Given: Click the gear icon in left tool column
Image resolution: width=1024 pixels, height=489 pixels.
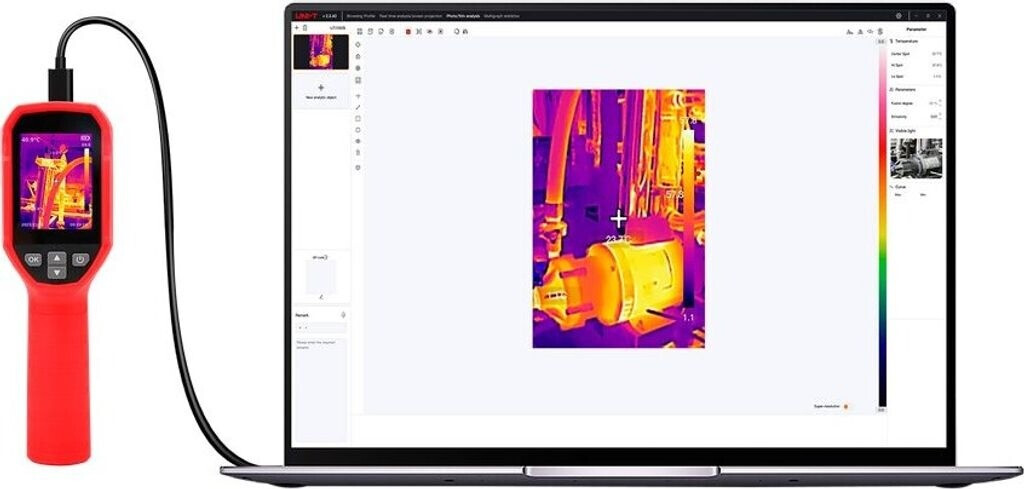Looking at the screenshot, I should 358,167.
